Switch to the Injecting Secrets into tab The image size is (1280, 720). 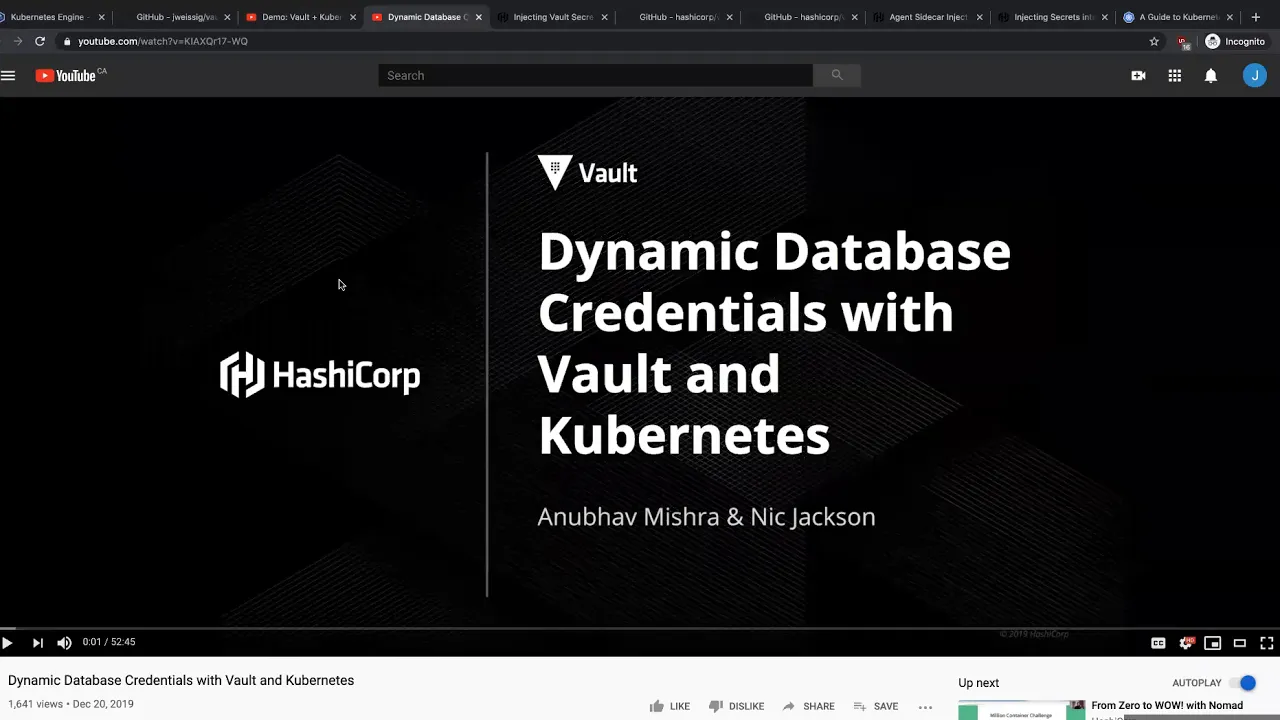click(1053, 17)
